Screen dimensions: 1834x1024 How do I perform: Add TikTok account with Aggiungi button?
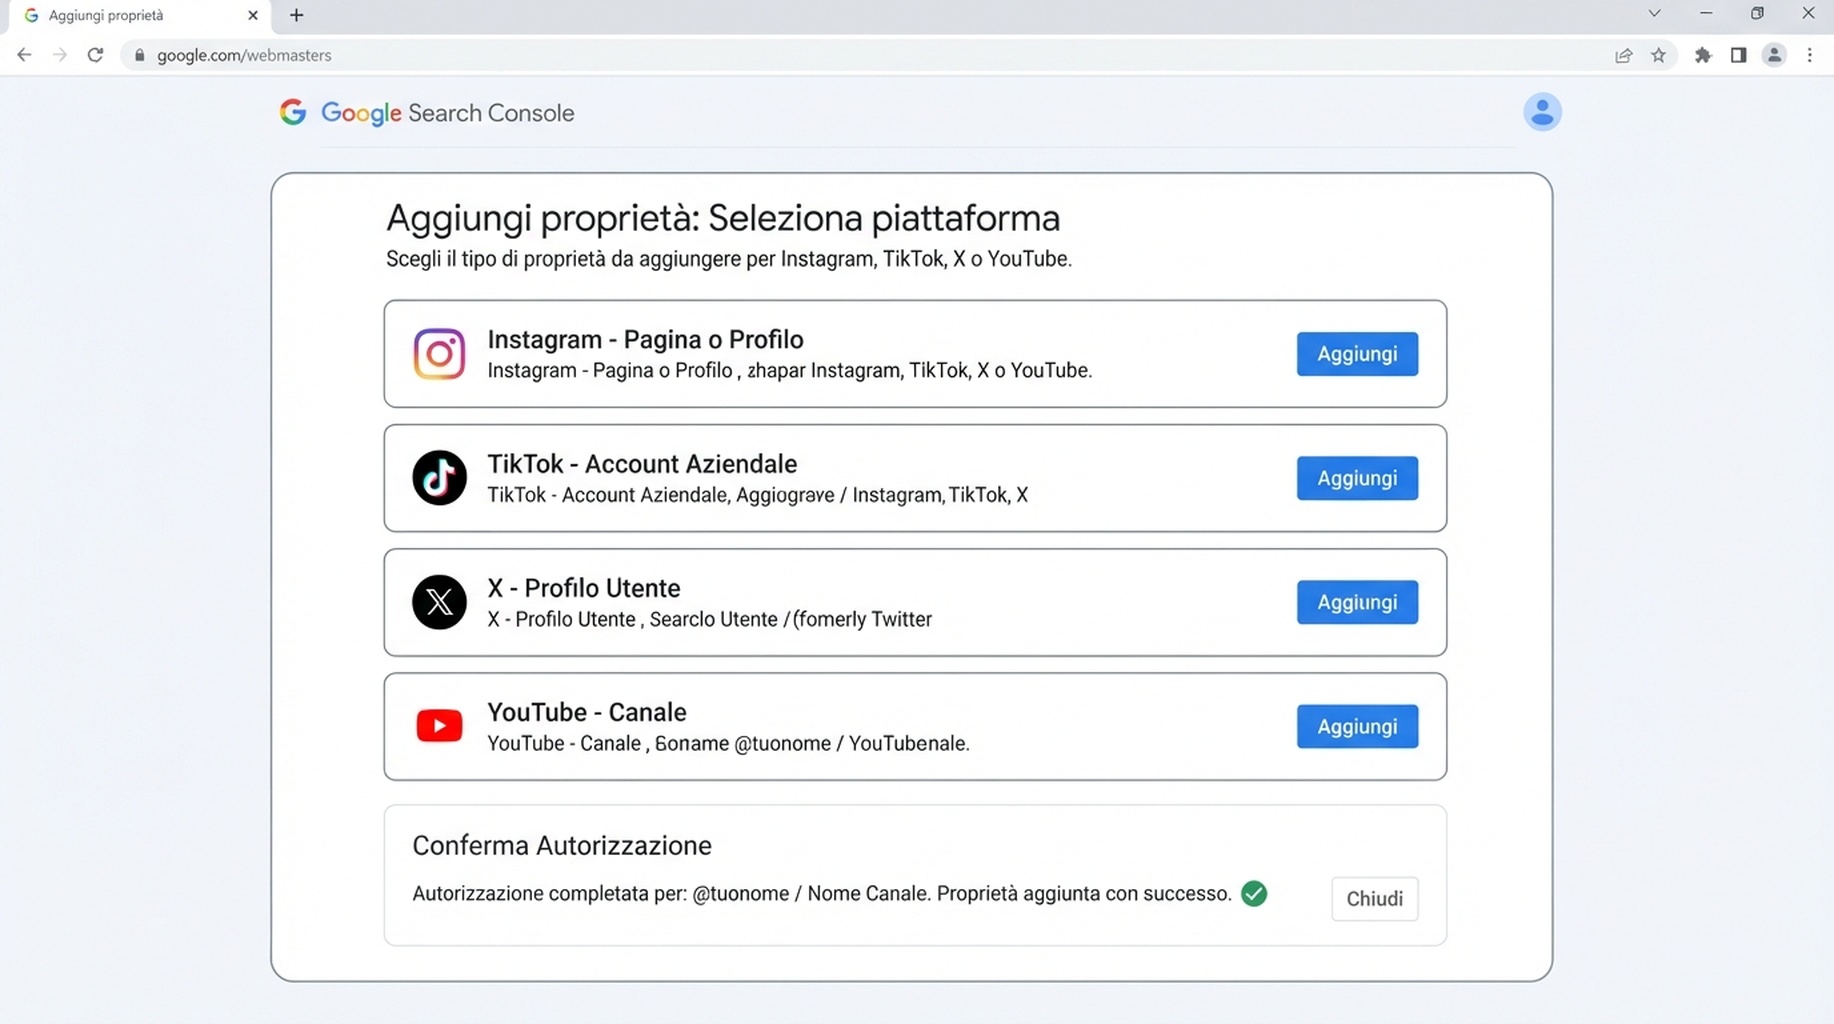point(1357,478)
